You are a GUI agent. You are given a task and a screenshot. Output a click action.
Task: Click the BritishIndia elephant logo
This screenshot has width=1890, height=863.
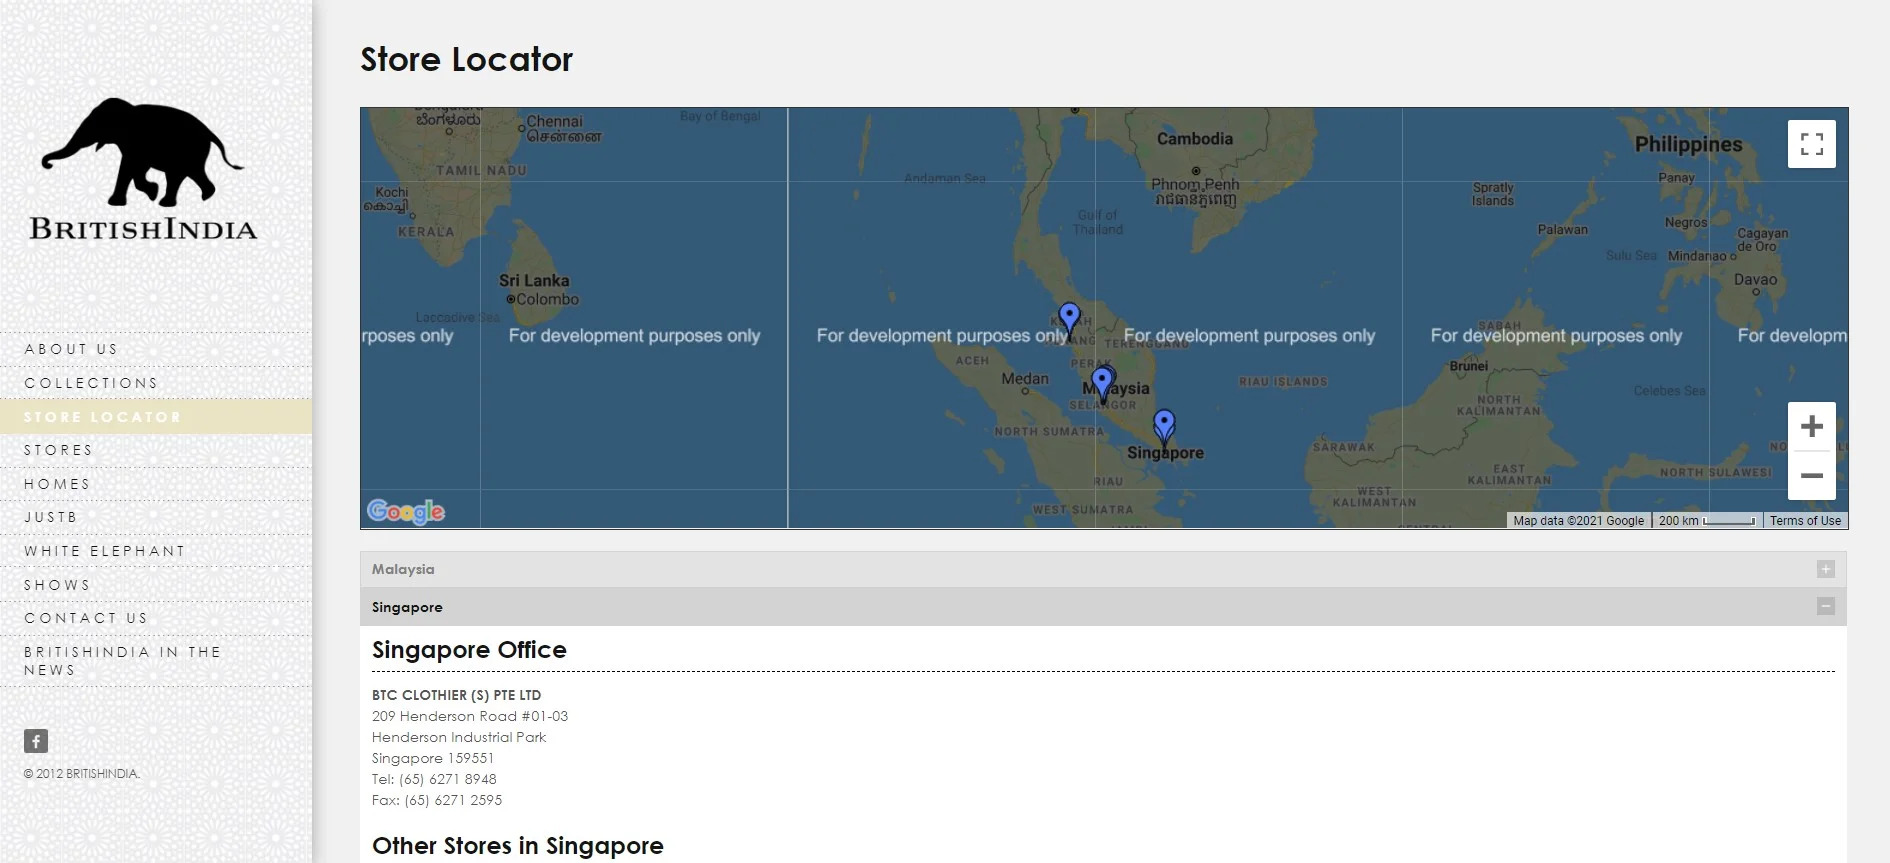point(143,169)
